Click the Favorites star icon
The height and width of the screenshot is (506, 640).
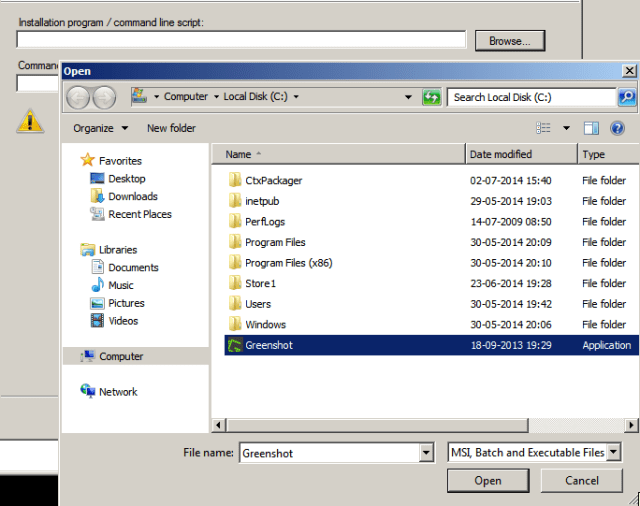click(x=87, y=160)
